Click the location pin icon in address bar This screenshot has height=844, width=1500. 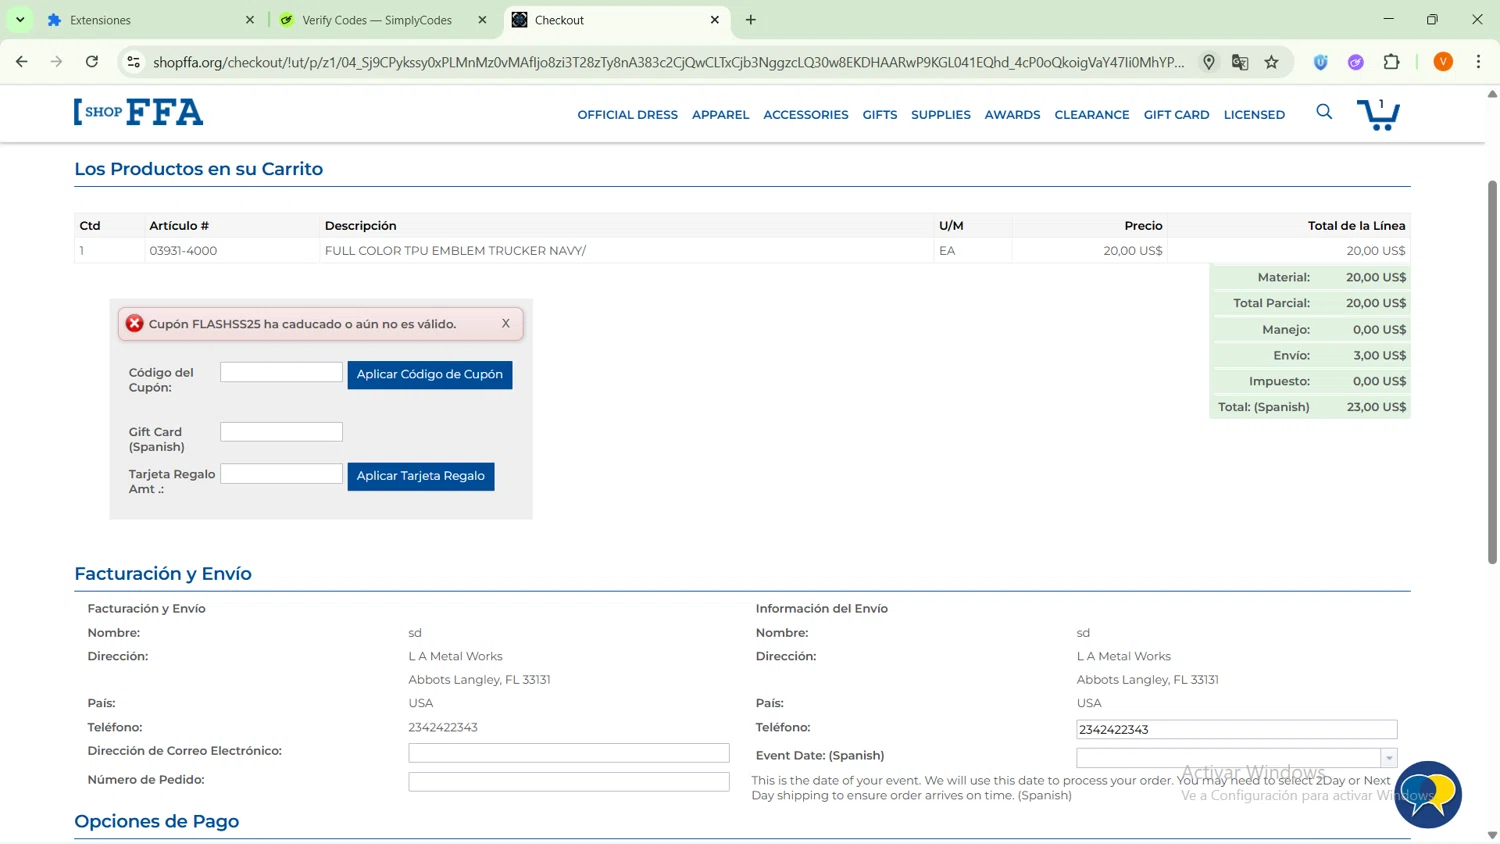[1209, 62]
